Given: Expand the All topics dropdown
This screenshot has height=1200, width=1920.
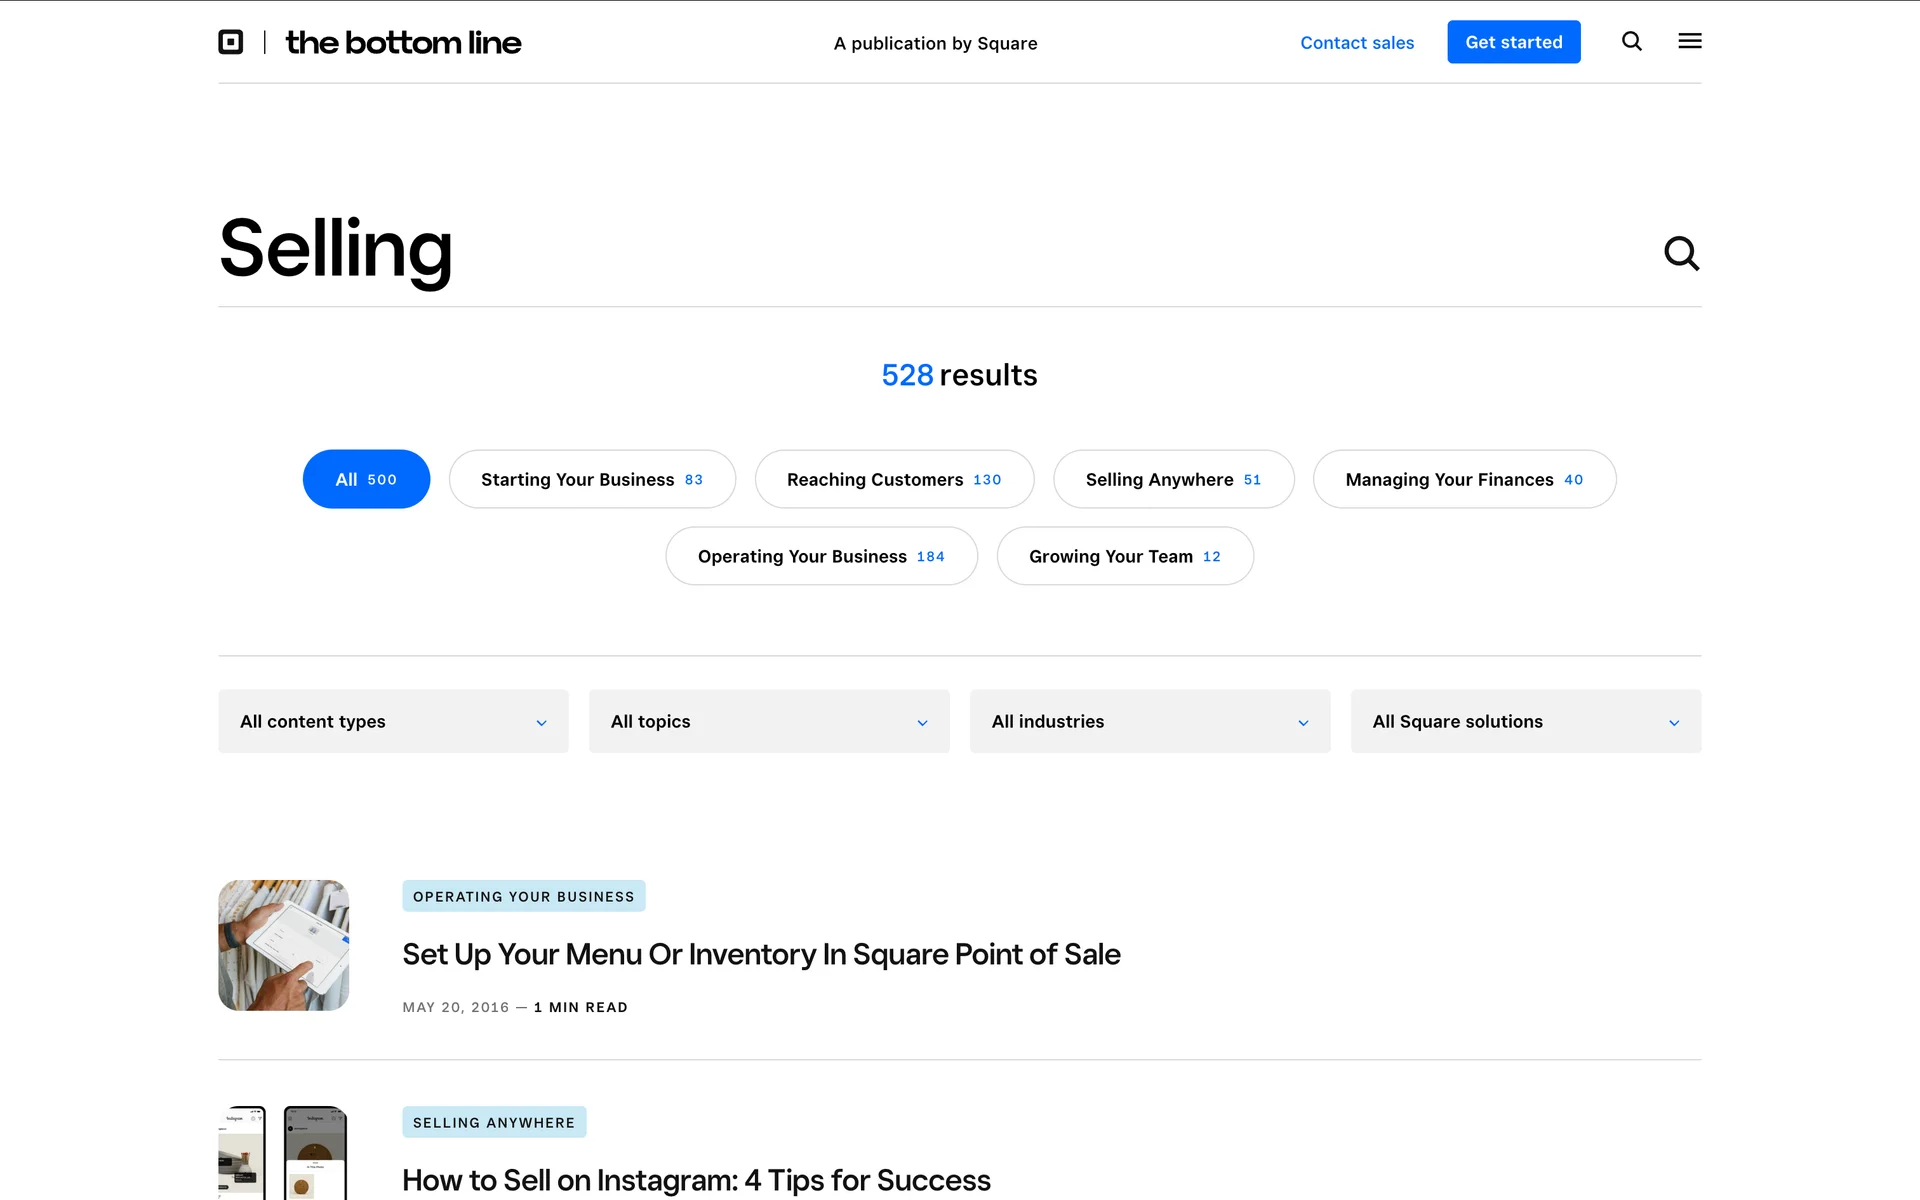Looking at the screenshot, I should pyautogui.click(x=768, y=721).
